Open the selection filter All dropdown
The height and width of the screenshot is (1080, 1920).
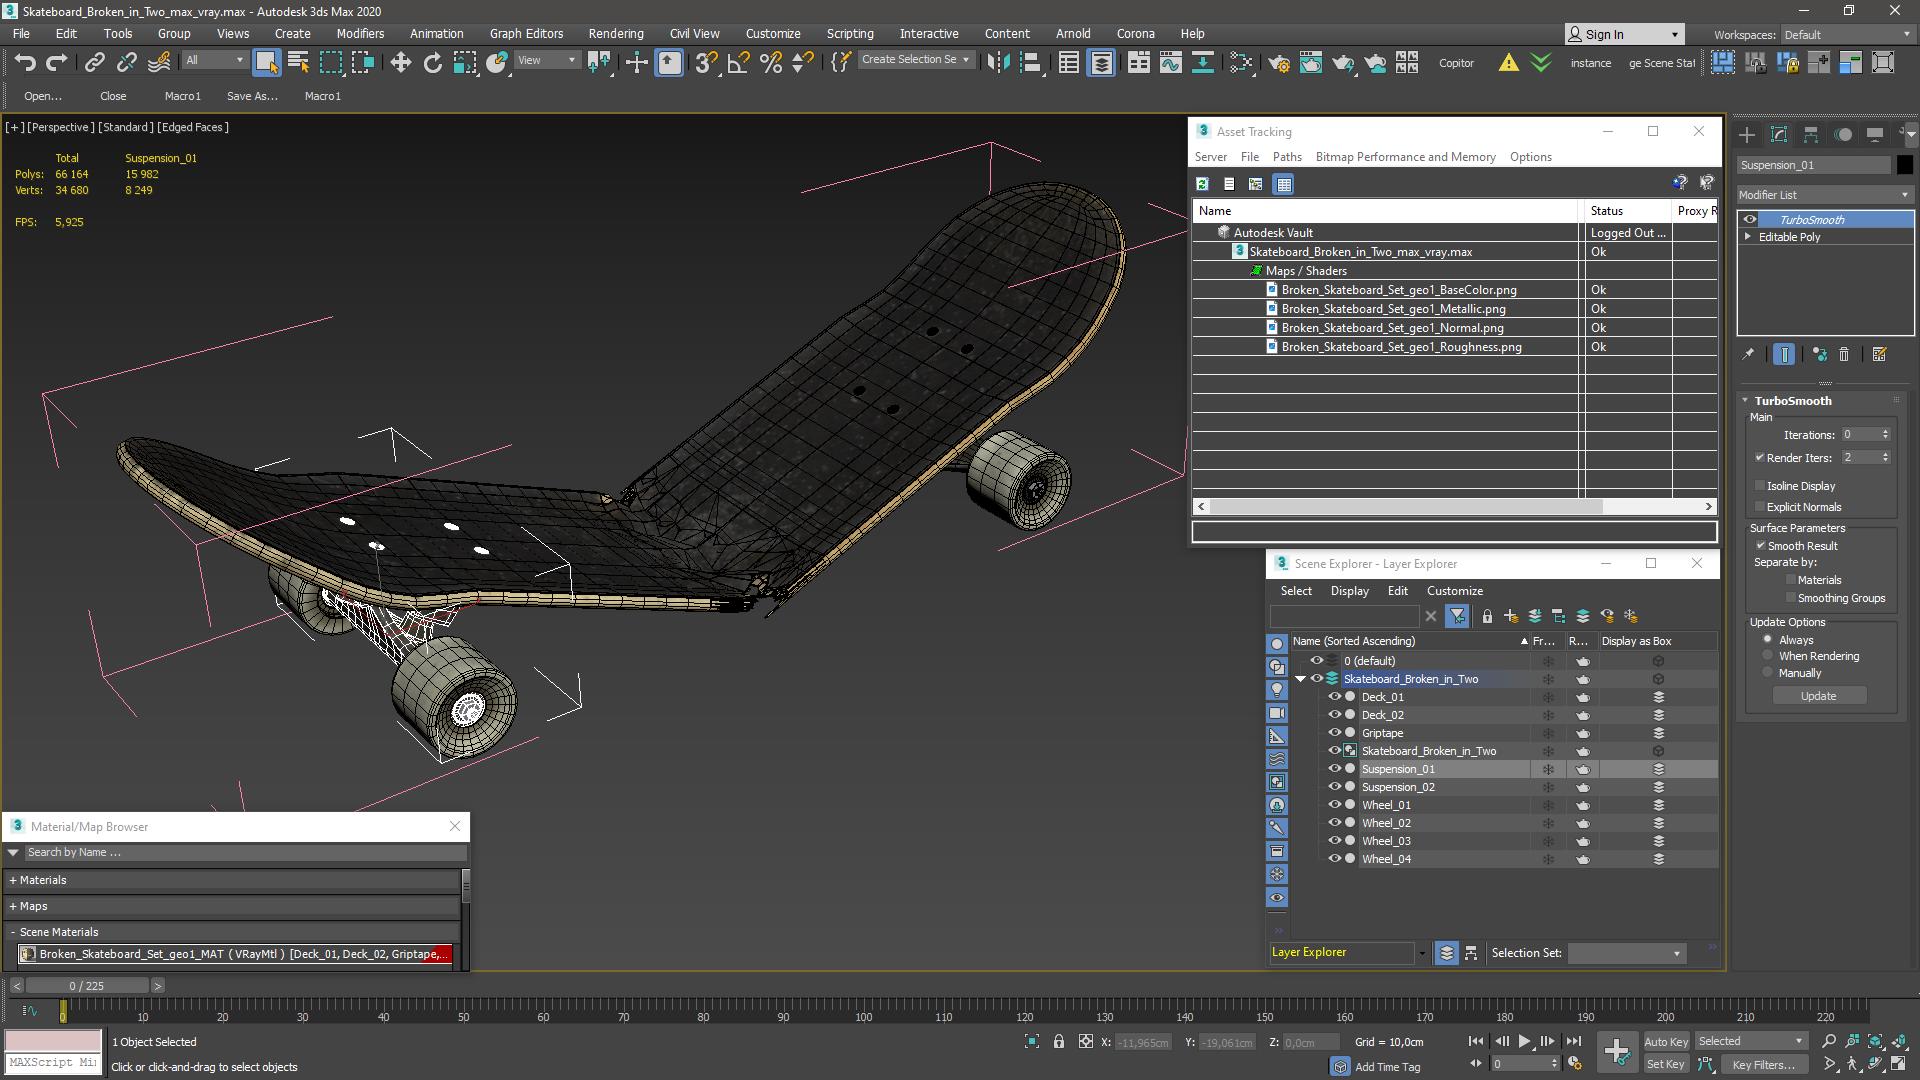(x=214, y=60)
